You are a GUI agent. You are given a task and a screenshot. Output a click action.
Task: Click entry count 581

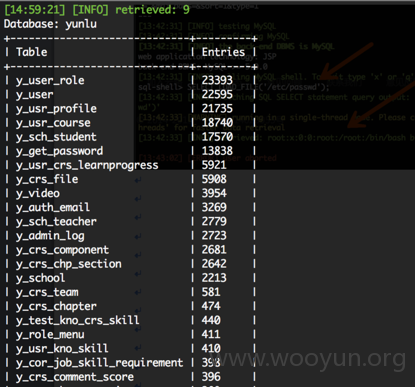(x=211, y=292)
